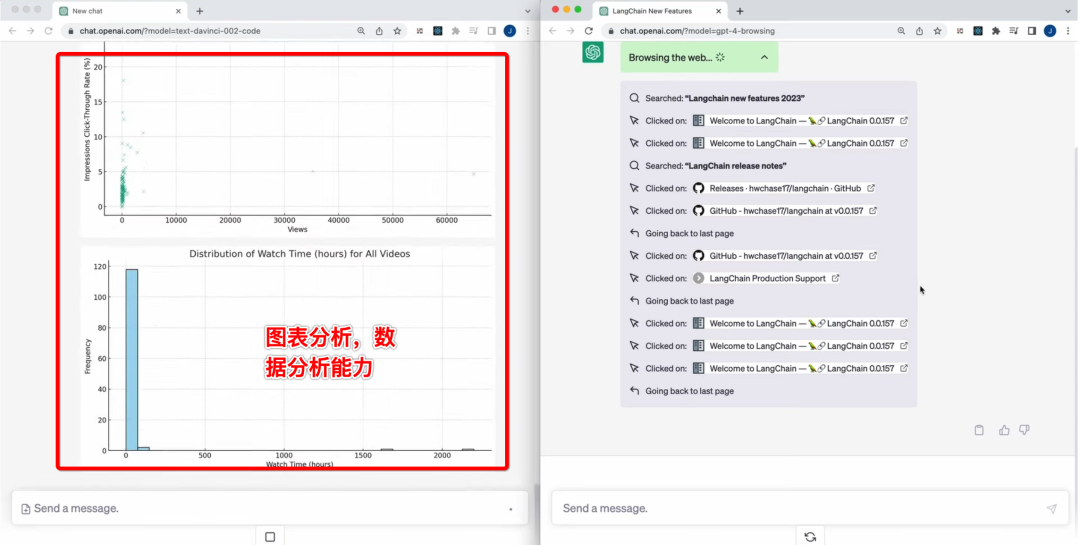
Task: Open a new tab in LangChain window
Action: (740, 11)
